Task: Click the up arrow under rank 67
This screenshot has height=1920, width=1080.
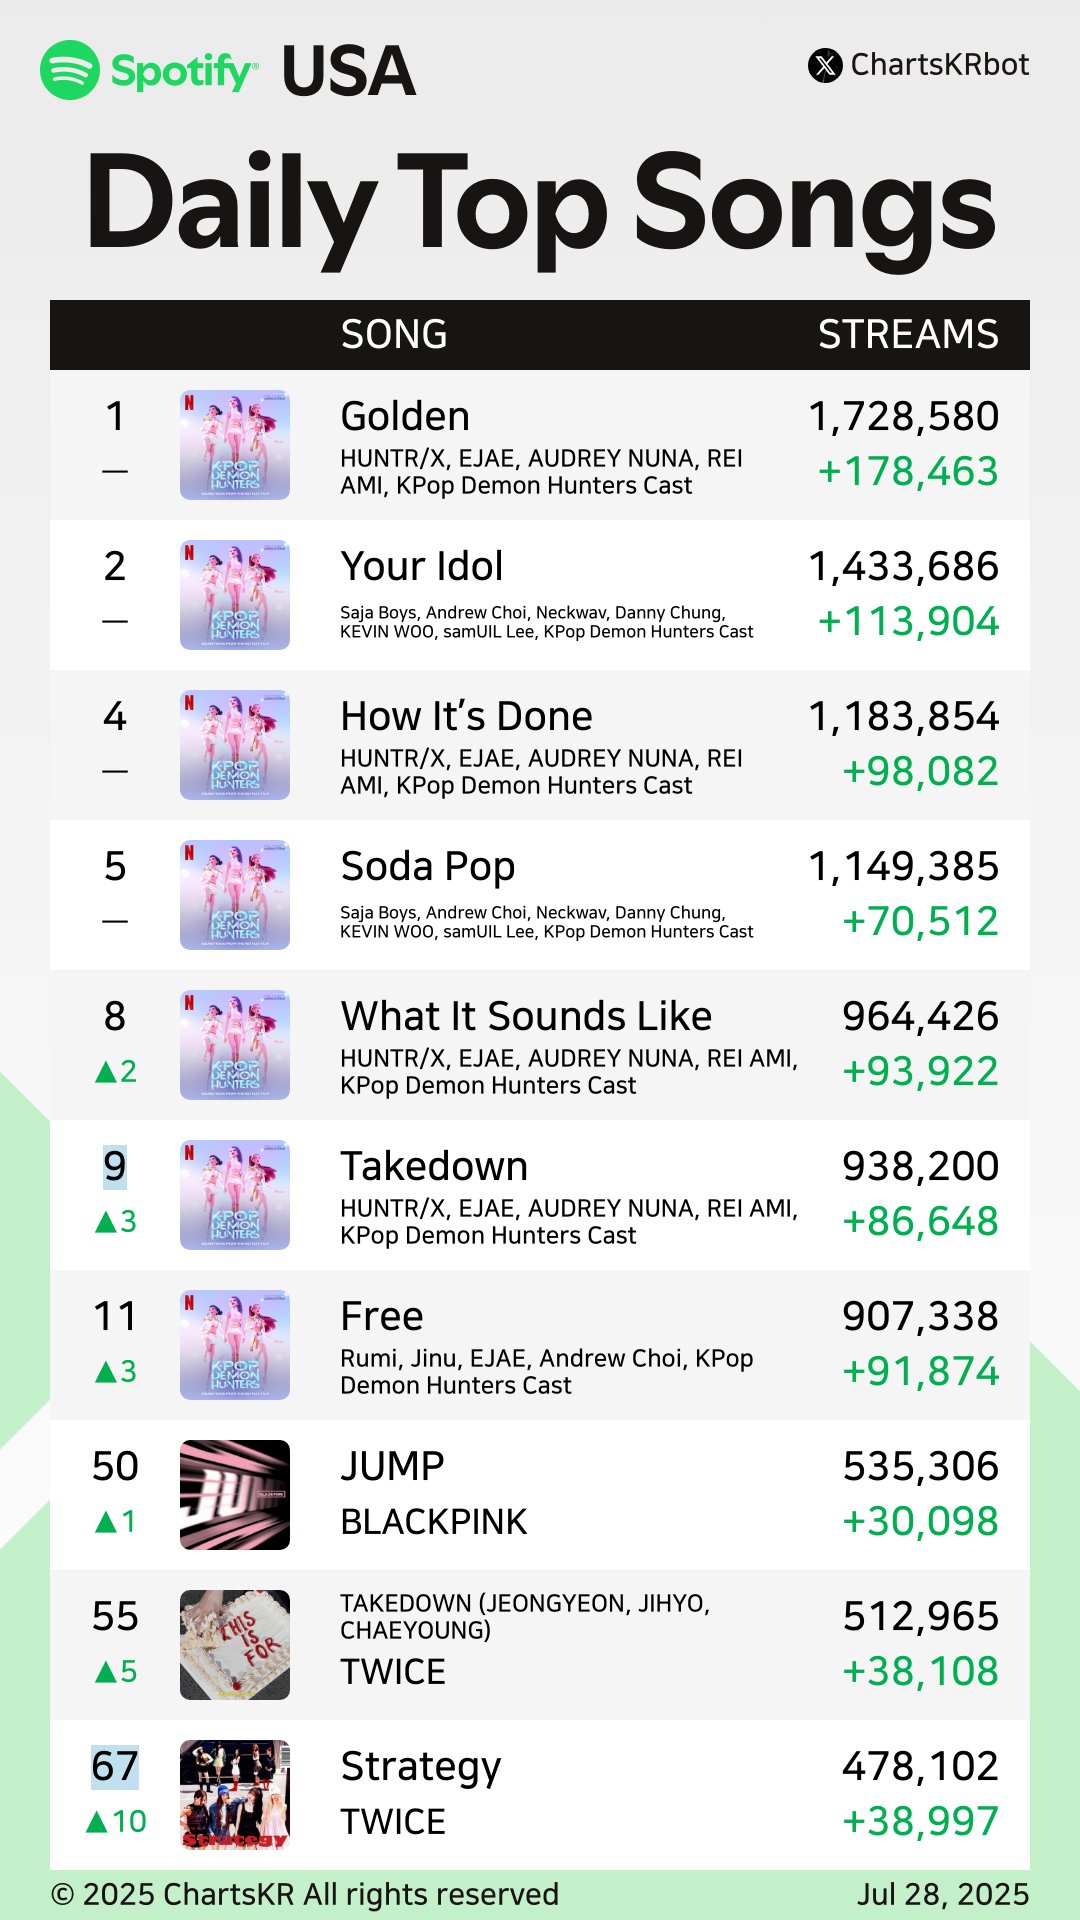Action: click(x=97, y=1822)
